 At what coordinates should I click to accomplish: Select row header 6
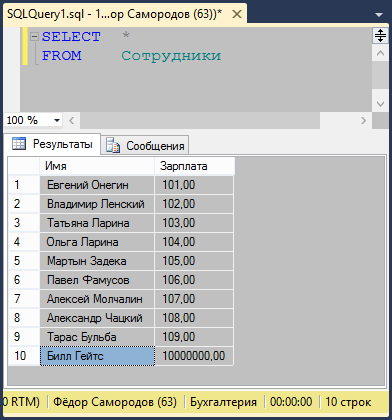(24, 280)
